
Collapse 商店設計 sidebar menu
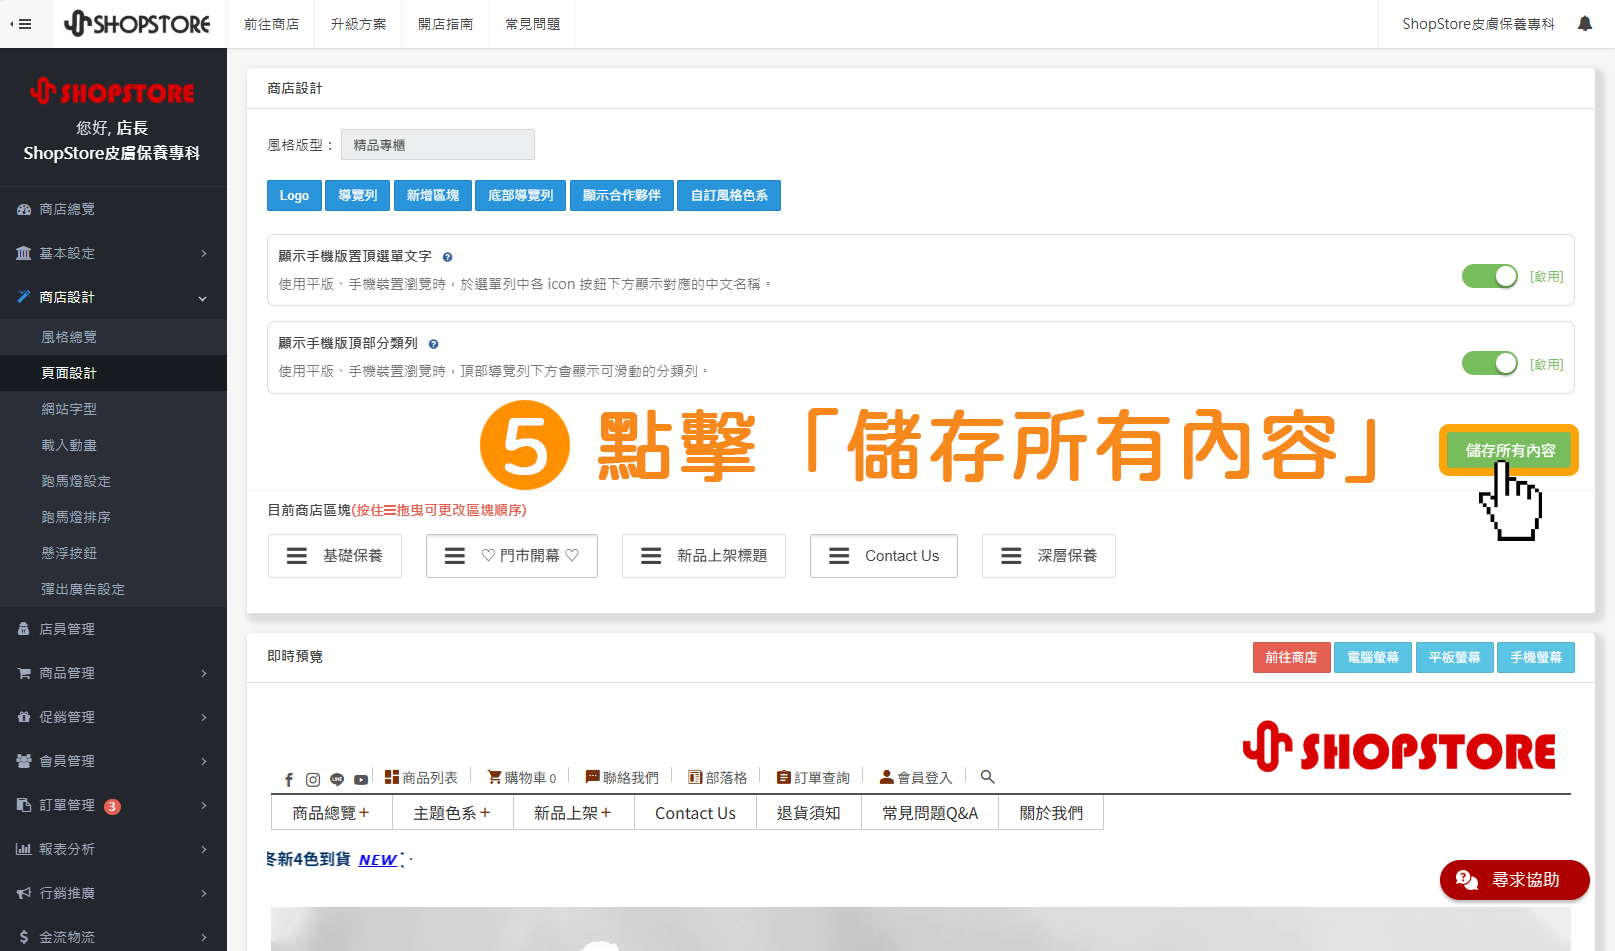(113, 297)
